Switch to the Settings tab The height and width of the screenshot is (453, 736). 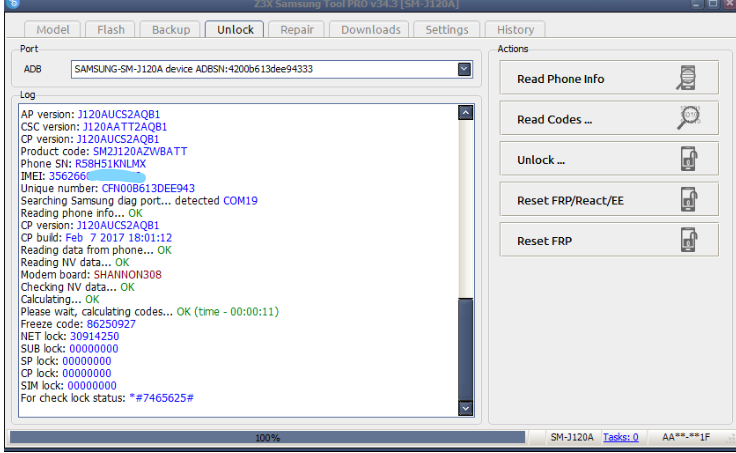[x=446, y=30]
